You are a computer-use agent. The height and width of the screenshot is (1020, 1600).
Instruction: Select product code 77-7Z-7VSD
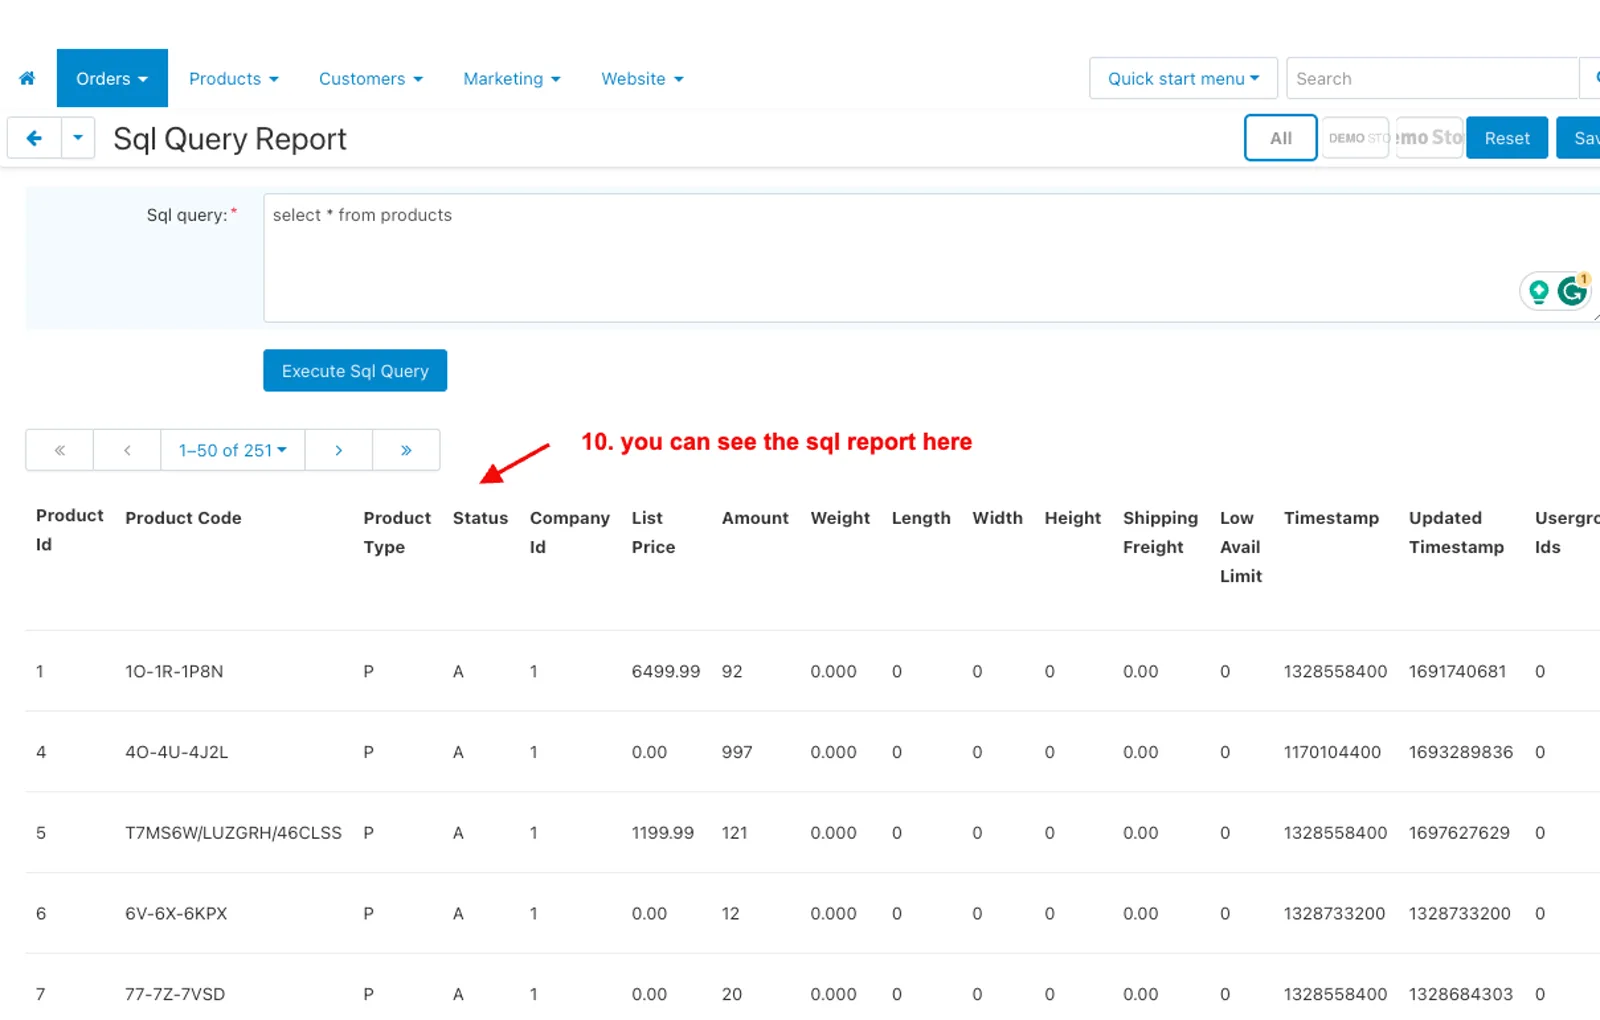(175, 995)
